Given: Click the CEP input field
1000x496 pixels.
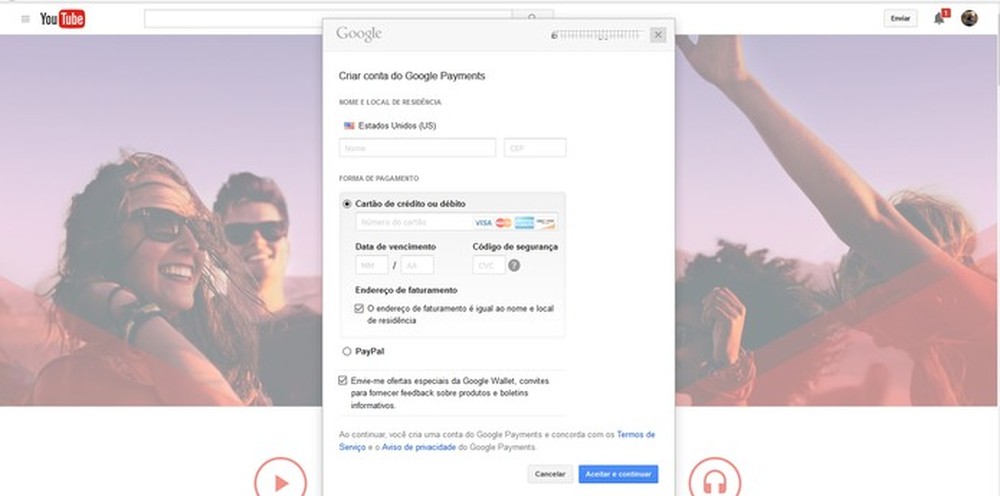Looking at the screenshot, I should point(535,148).
